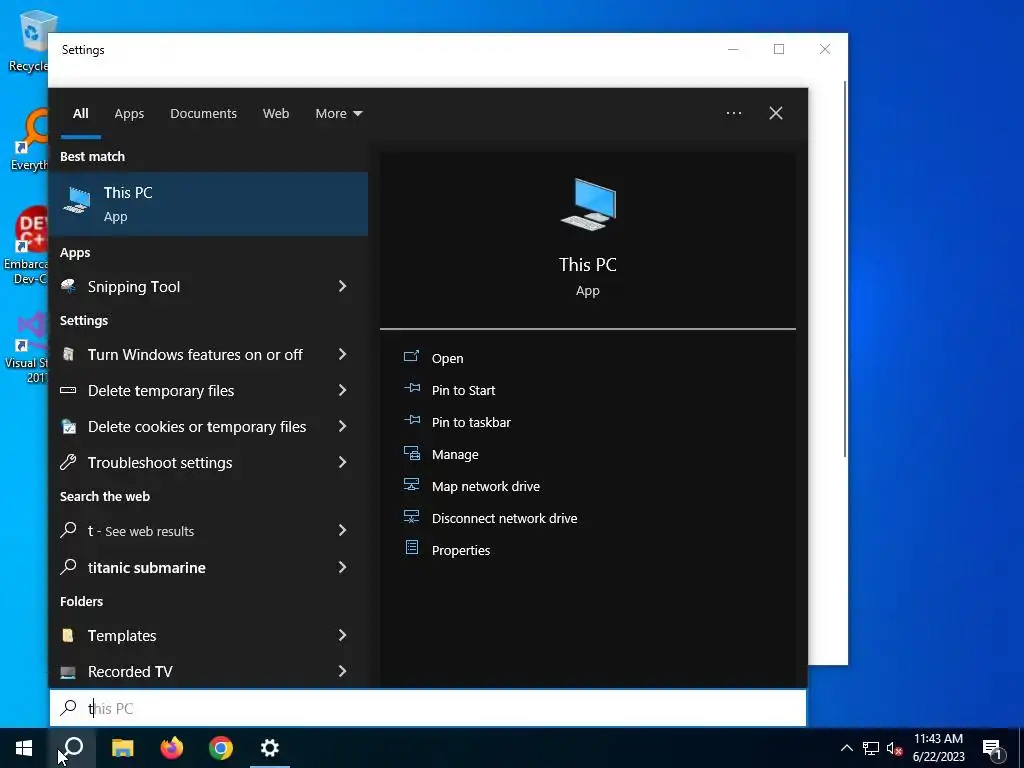Screen dimensions: 1024x768
Task: Expand Troubleshoot settings result arrow
Action: click(x=342, y=462)
